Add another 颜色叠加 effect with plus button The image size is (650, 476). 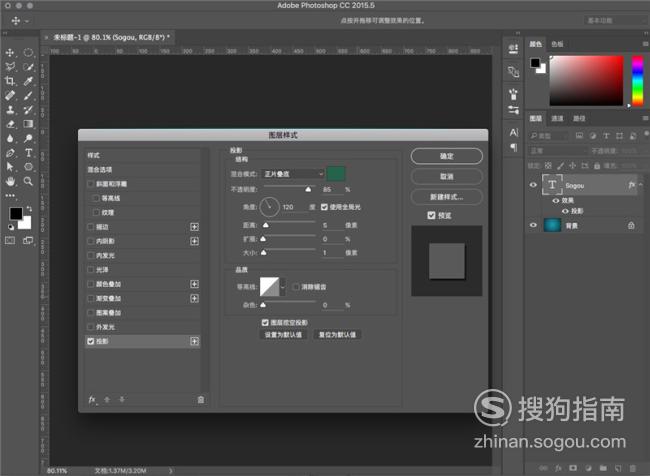[x=194, y=284]
